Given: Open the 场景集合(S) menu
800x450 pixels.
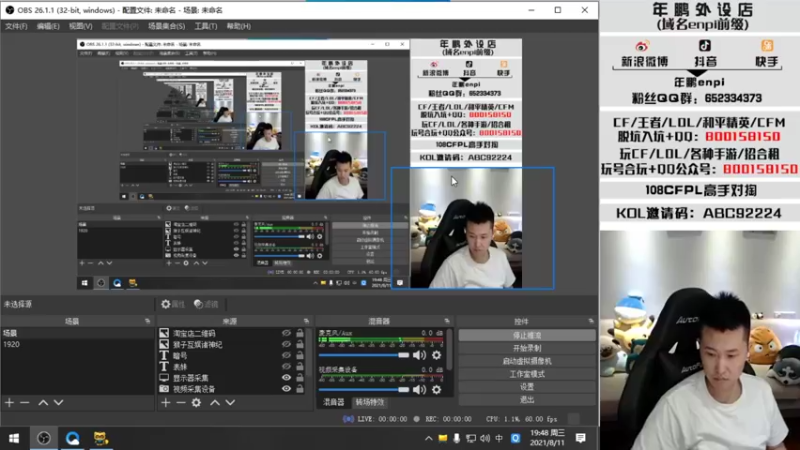Looking at the screenshot, I should pos(166,26).
